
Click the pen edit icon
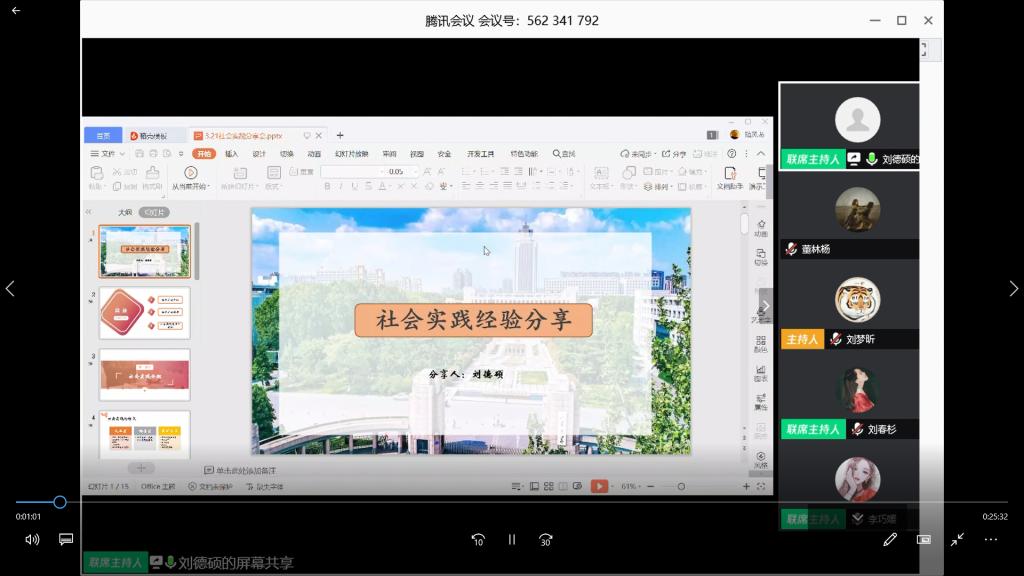(x=890, y=539)
